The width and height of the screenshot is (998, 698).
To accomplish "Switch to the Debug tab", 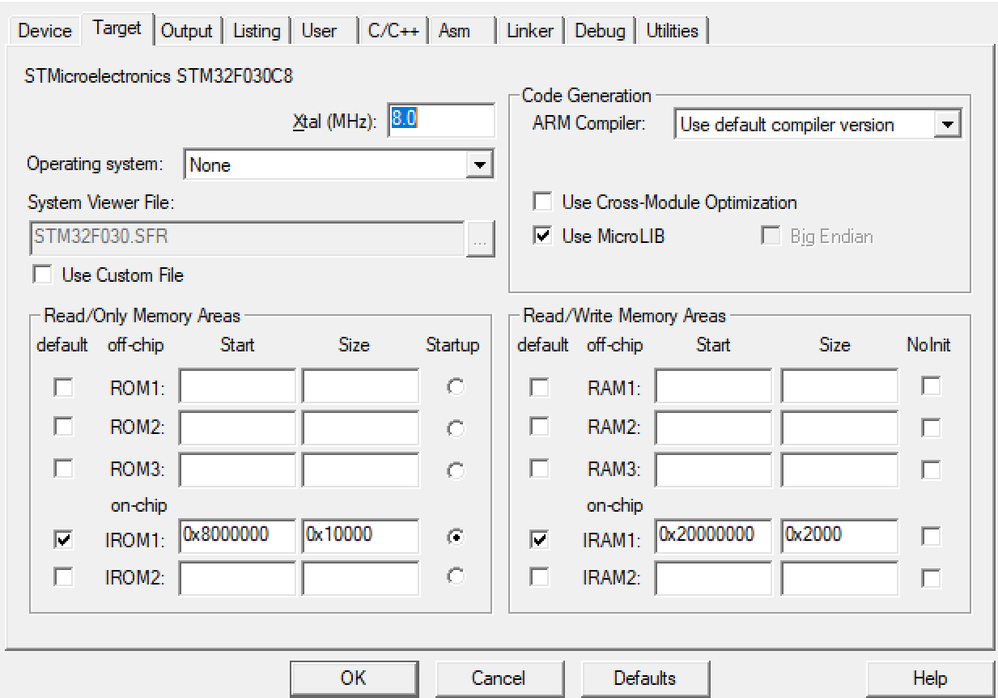I will click(600, 31).
